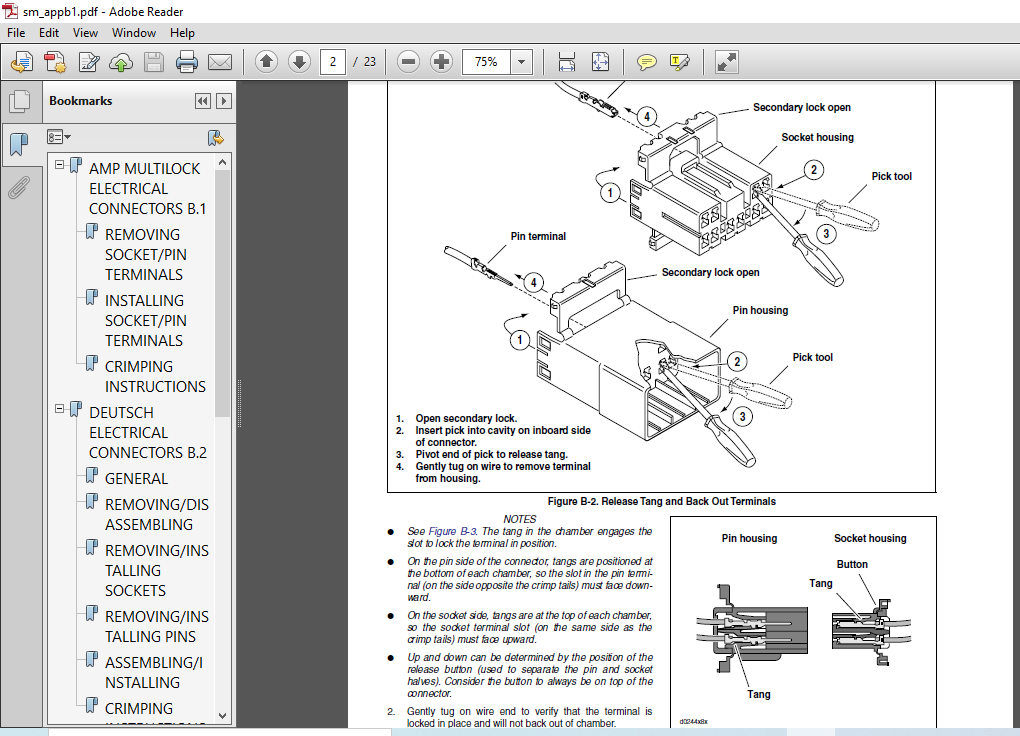Open the Edit menu
Viewport: 1020px width, 736px height.
pyautogui.click(x=49, y=33)
